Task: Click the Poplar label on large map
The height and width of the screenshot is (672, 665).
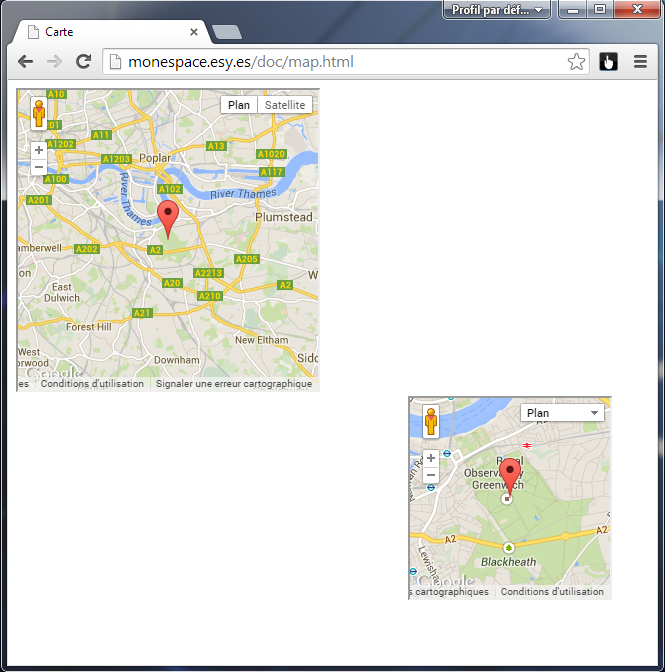Action: click(x=155, y=158)
